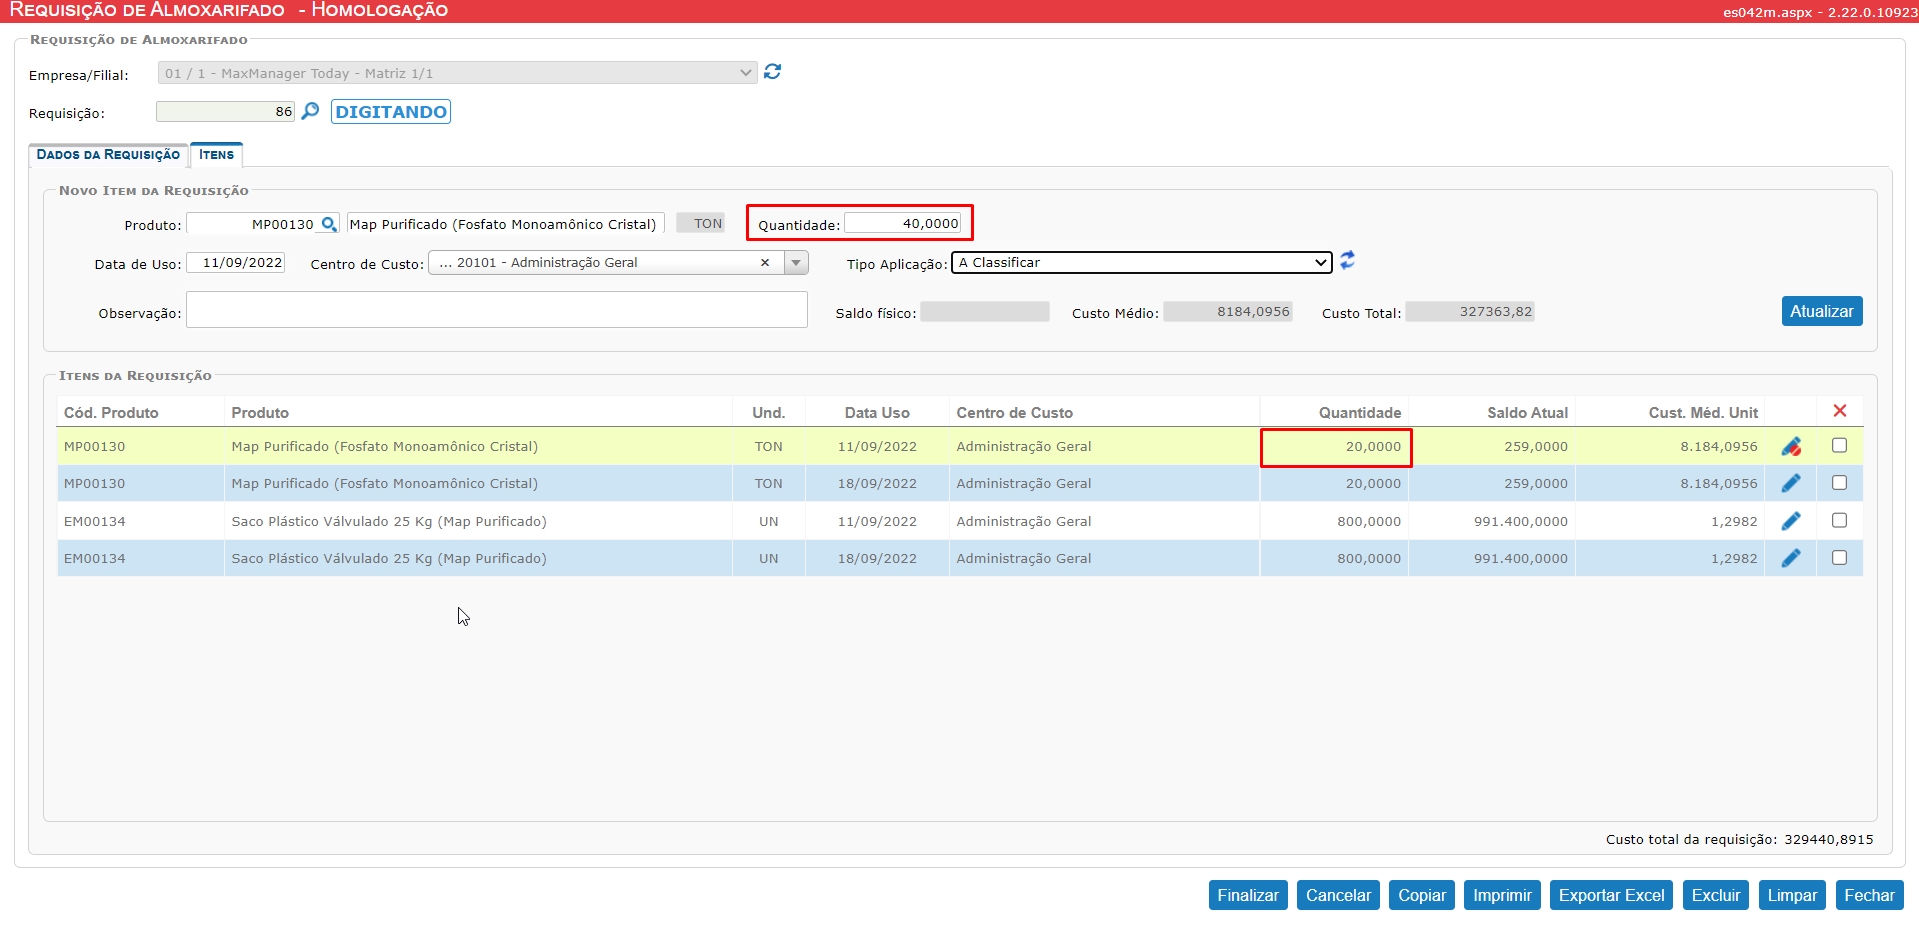
Task: Click the Cancelar button
Action: [1338, 895]
